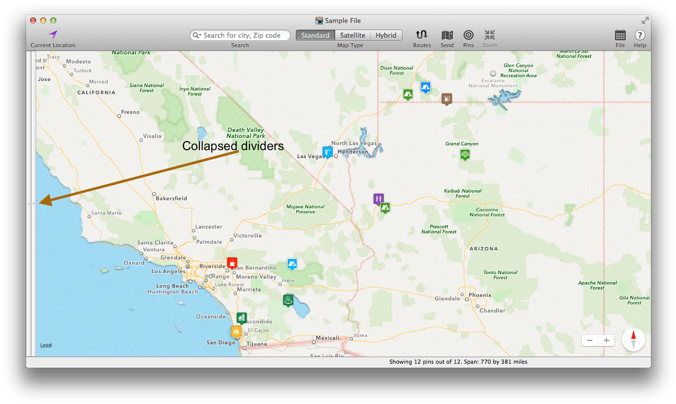Open the Pins tool
The height and width of the screenshot is (404, 676).
tap(468, 34)
